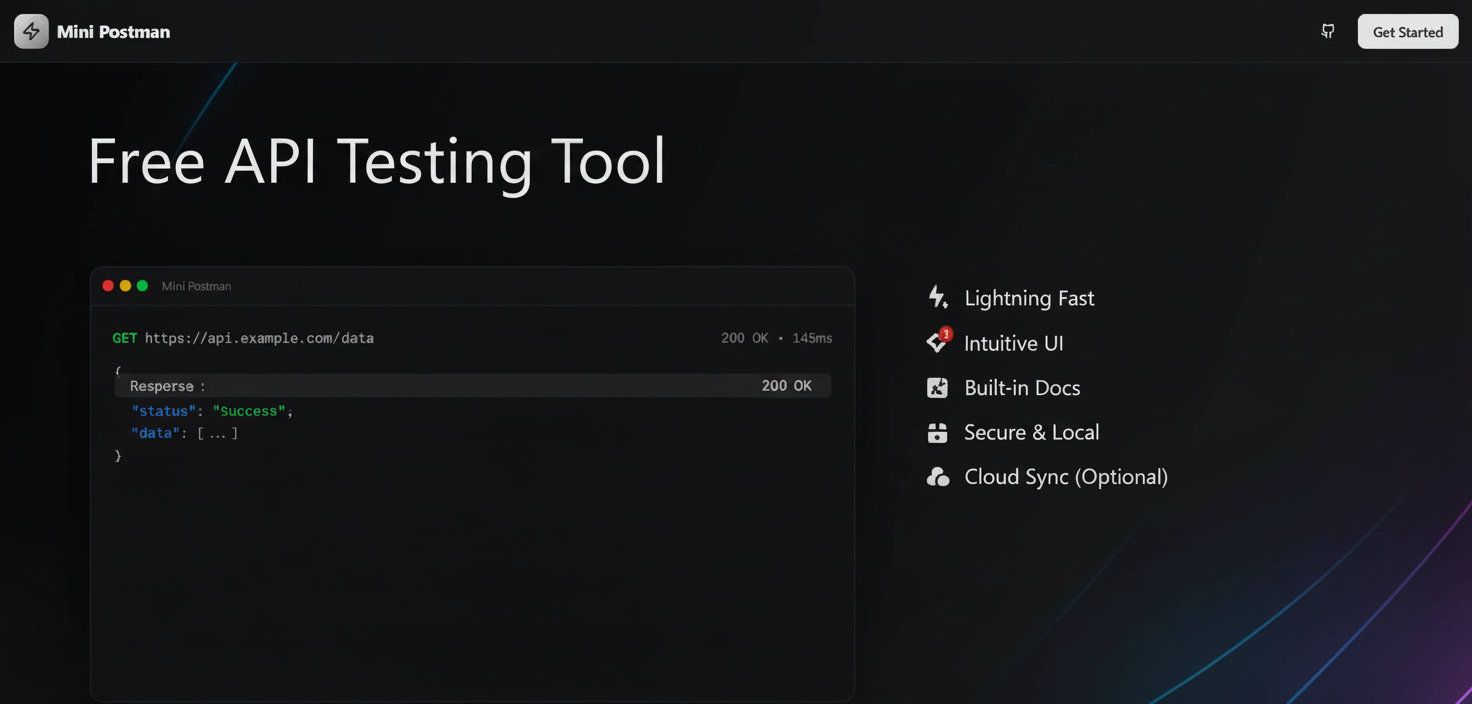The image size is (1472, 704).
Task: Click the GET method label
Action: 124,338
